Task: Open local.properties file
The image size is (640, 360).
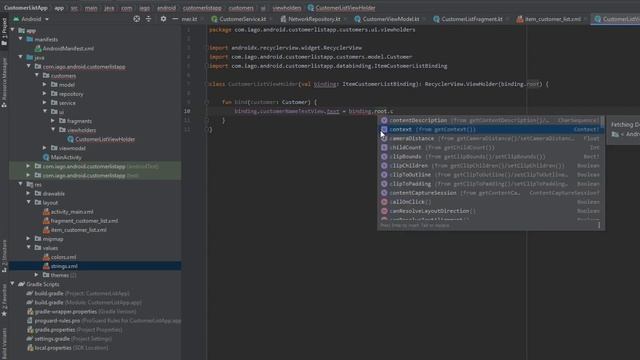Action: pyautogui.click(x=67, y=348)
